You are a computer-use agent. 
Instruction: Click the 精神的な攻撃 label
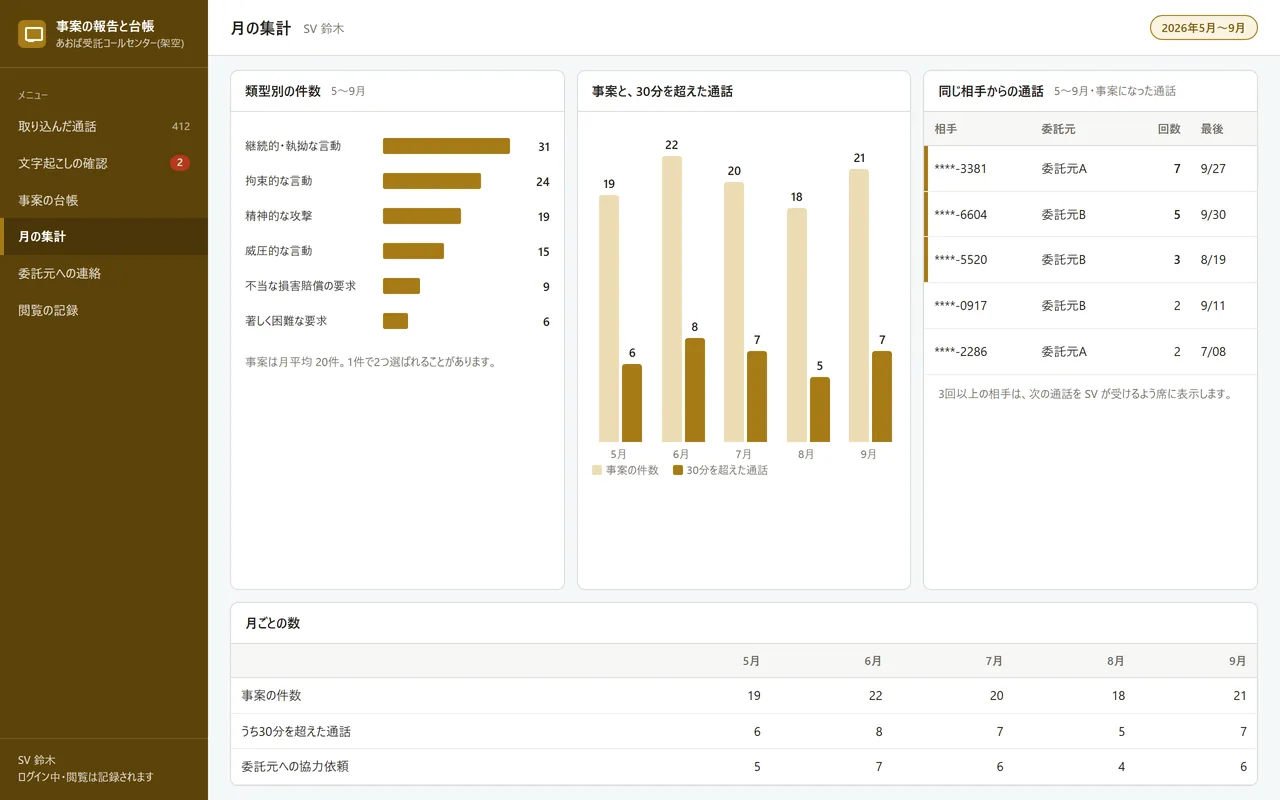pos(279,216)
